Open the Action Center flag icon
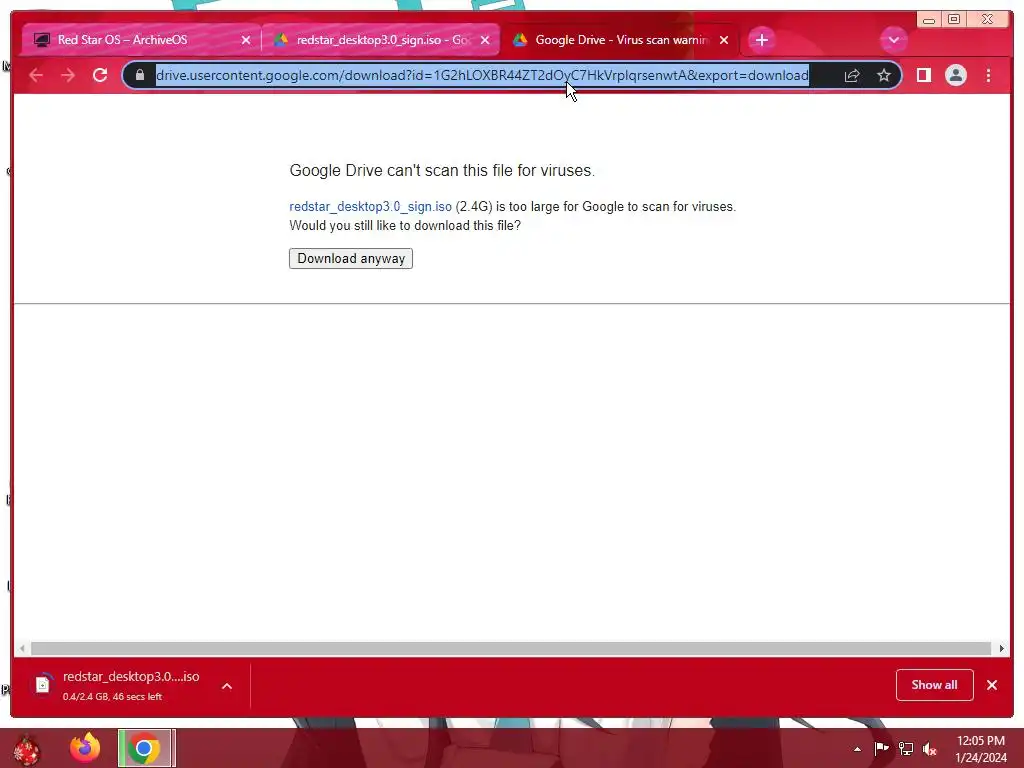Screen dimensions: 1024x768 coord(881,748)
